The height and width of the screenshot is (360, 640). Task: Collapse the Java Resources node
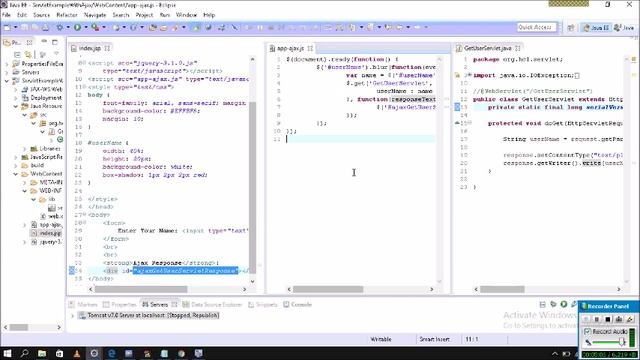[16, 106]
